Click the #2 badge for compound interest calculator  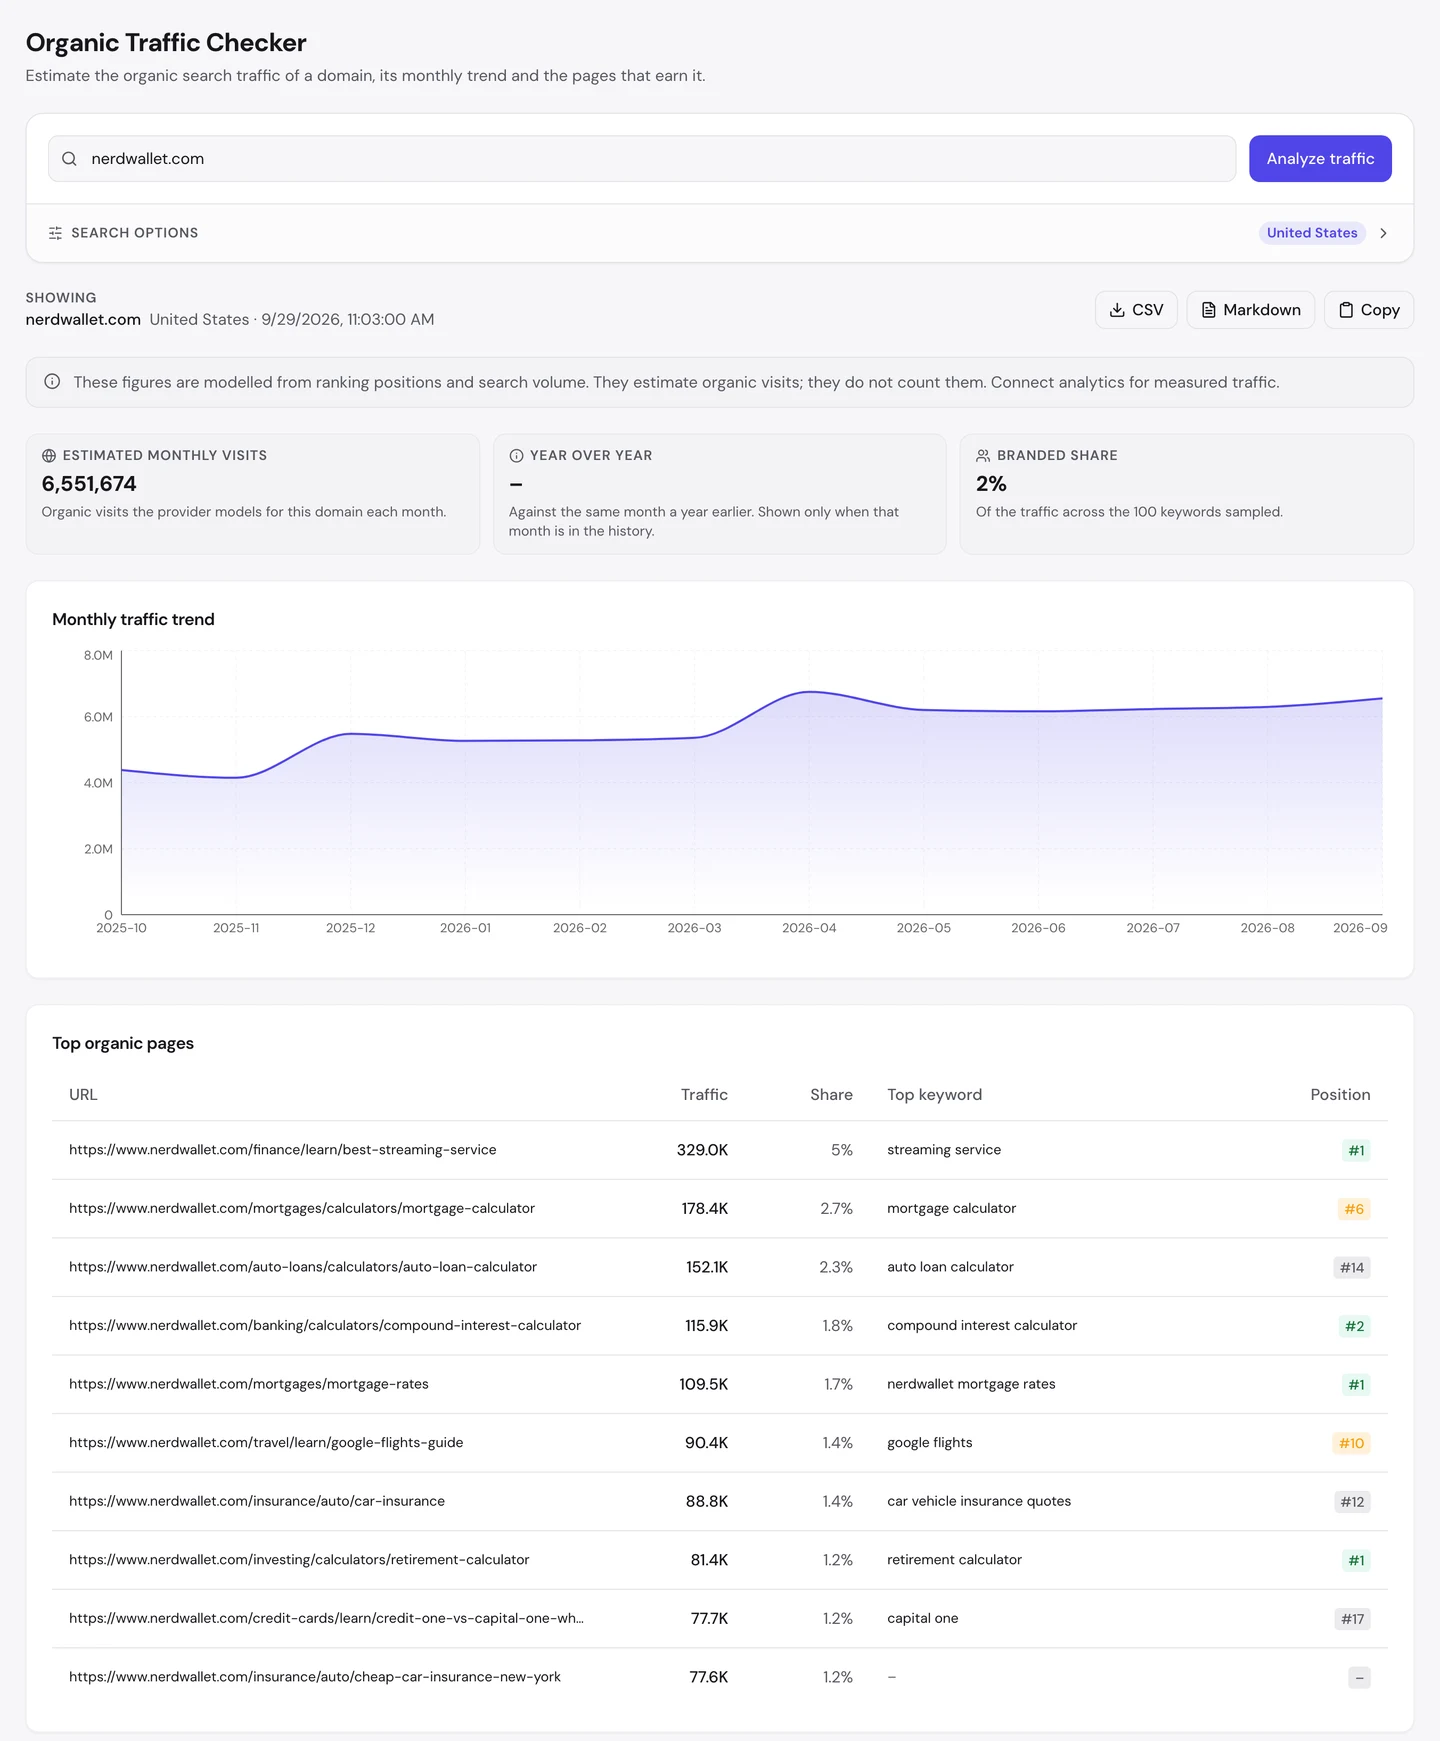1354,1326
